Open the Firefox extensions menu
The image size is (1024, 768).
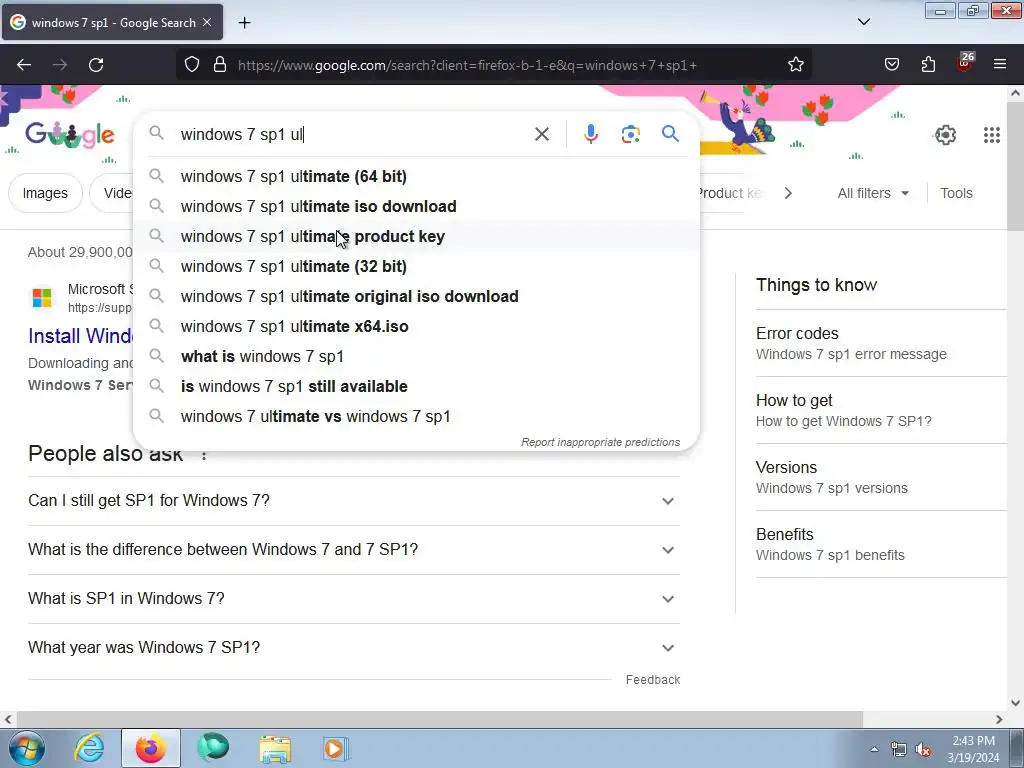pyautogui.click(x=928, y=65)
